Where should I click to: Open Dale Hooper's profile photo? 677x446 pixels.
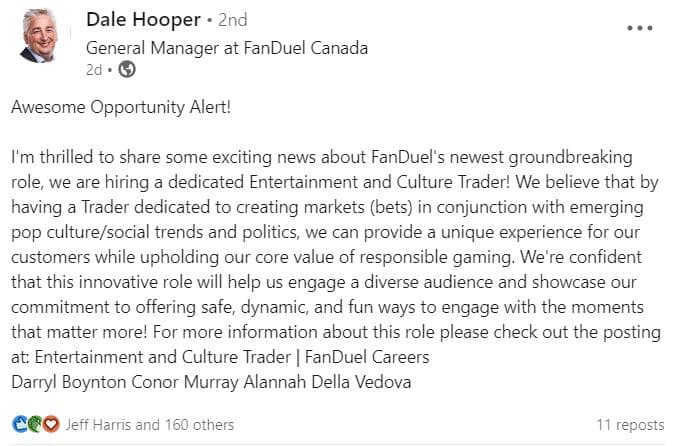pyautogui.click(x=39, y=36)
